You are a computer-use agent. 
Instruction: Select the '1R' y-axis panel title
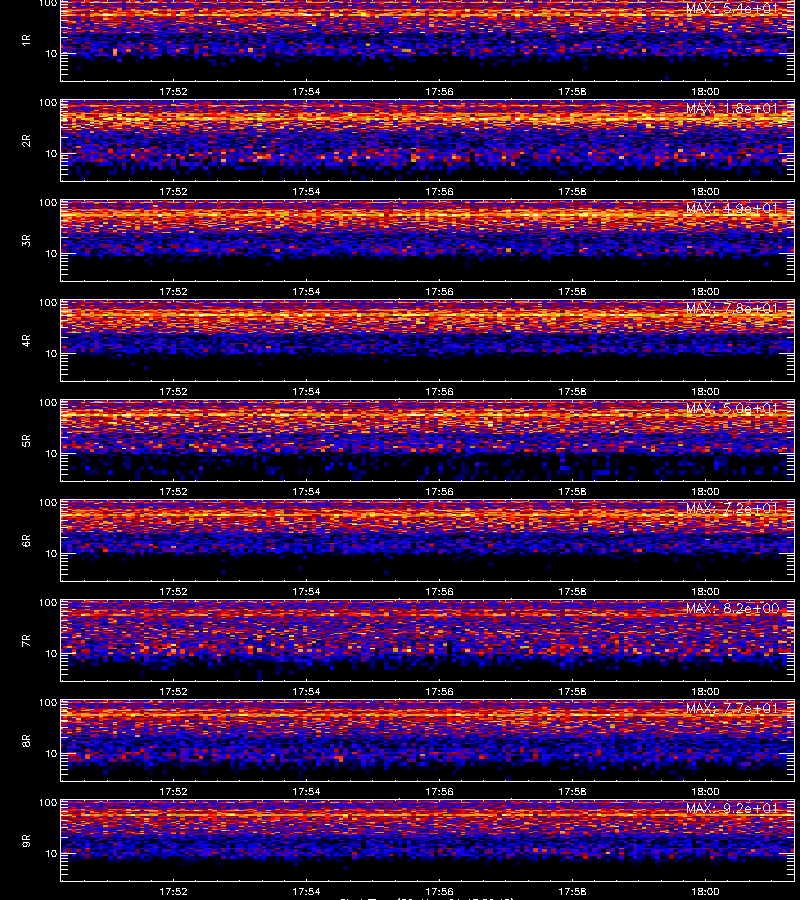[x=26, y=40]
